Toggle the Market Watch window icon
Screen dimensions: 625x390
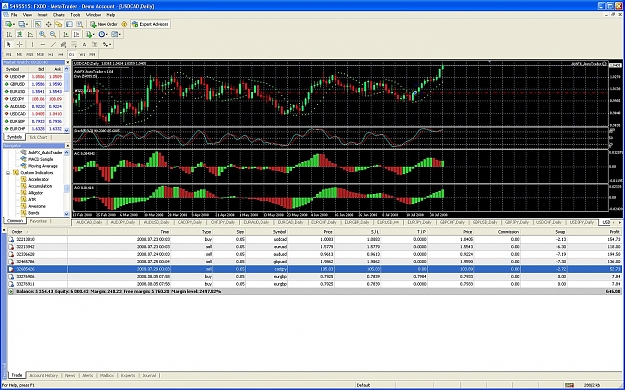(x=38, y=24)
